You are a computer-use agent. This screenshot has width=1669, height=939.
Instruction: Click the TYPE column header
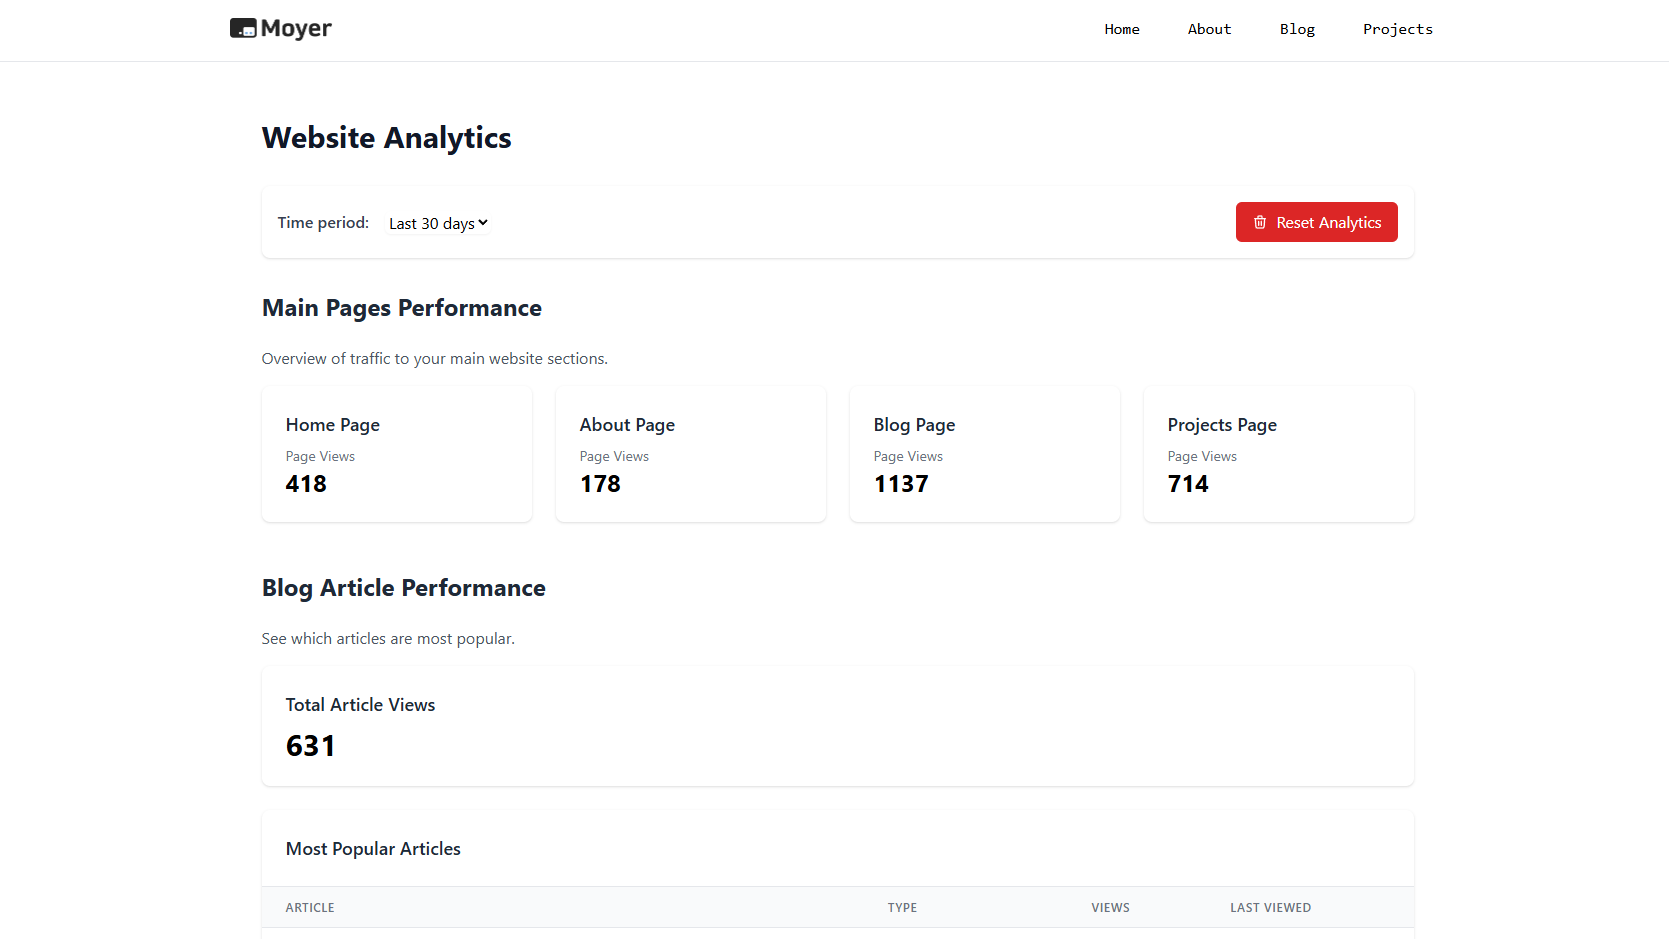(902, 908)
